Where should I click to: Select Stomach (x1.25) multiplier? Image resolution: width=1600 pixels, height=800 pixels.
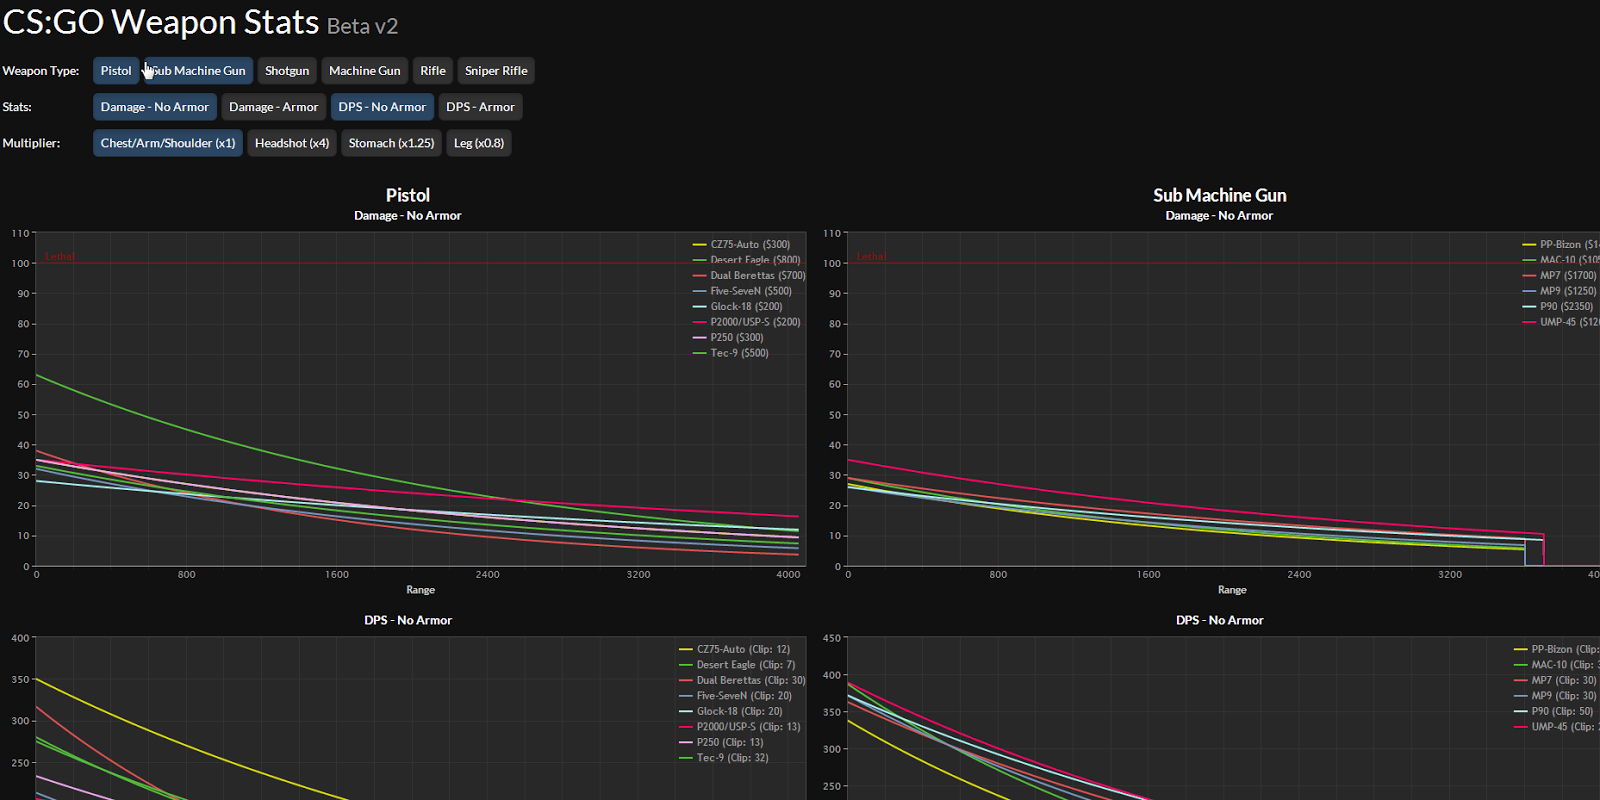[x=391, y=143]
